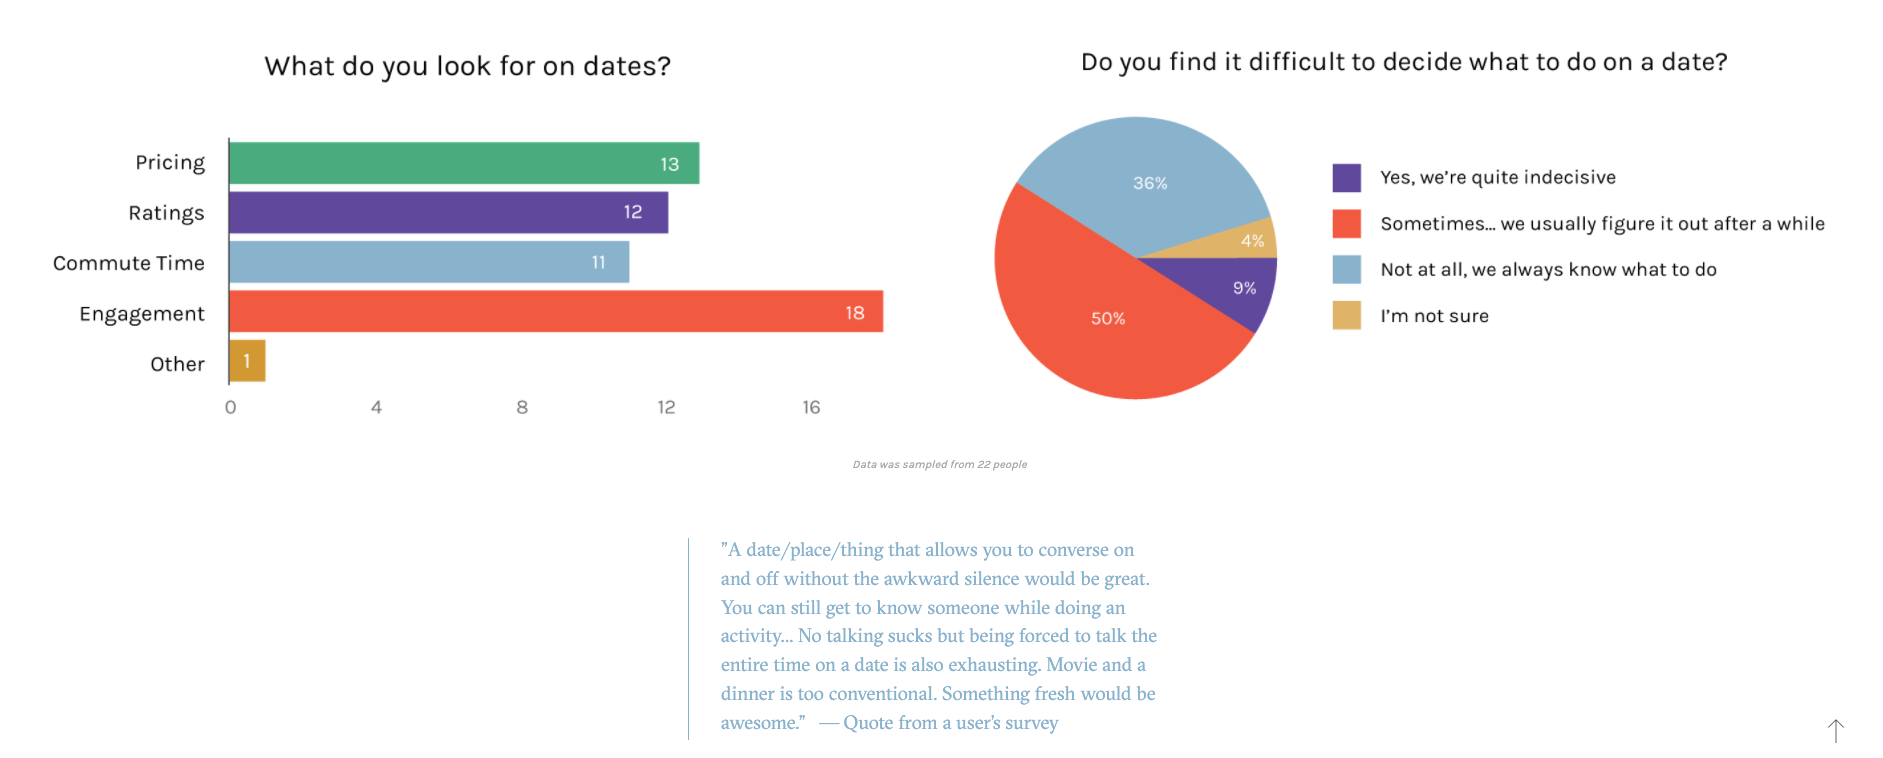Click the 'Data was sampled from 22 people' caption

pyautogui.click(x=939, y=465)
